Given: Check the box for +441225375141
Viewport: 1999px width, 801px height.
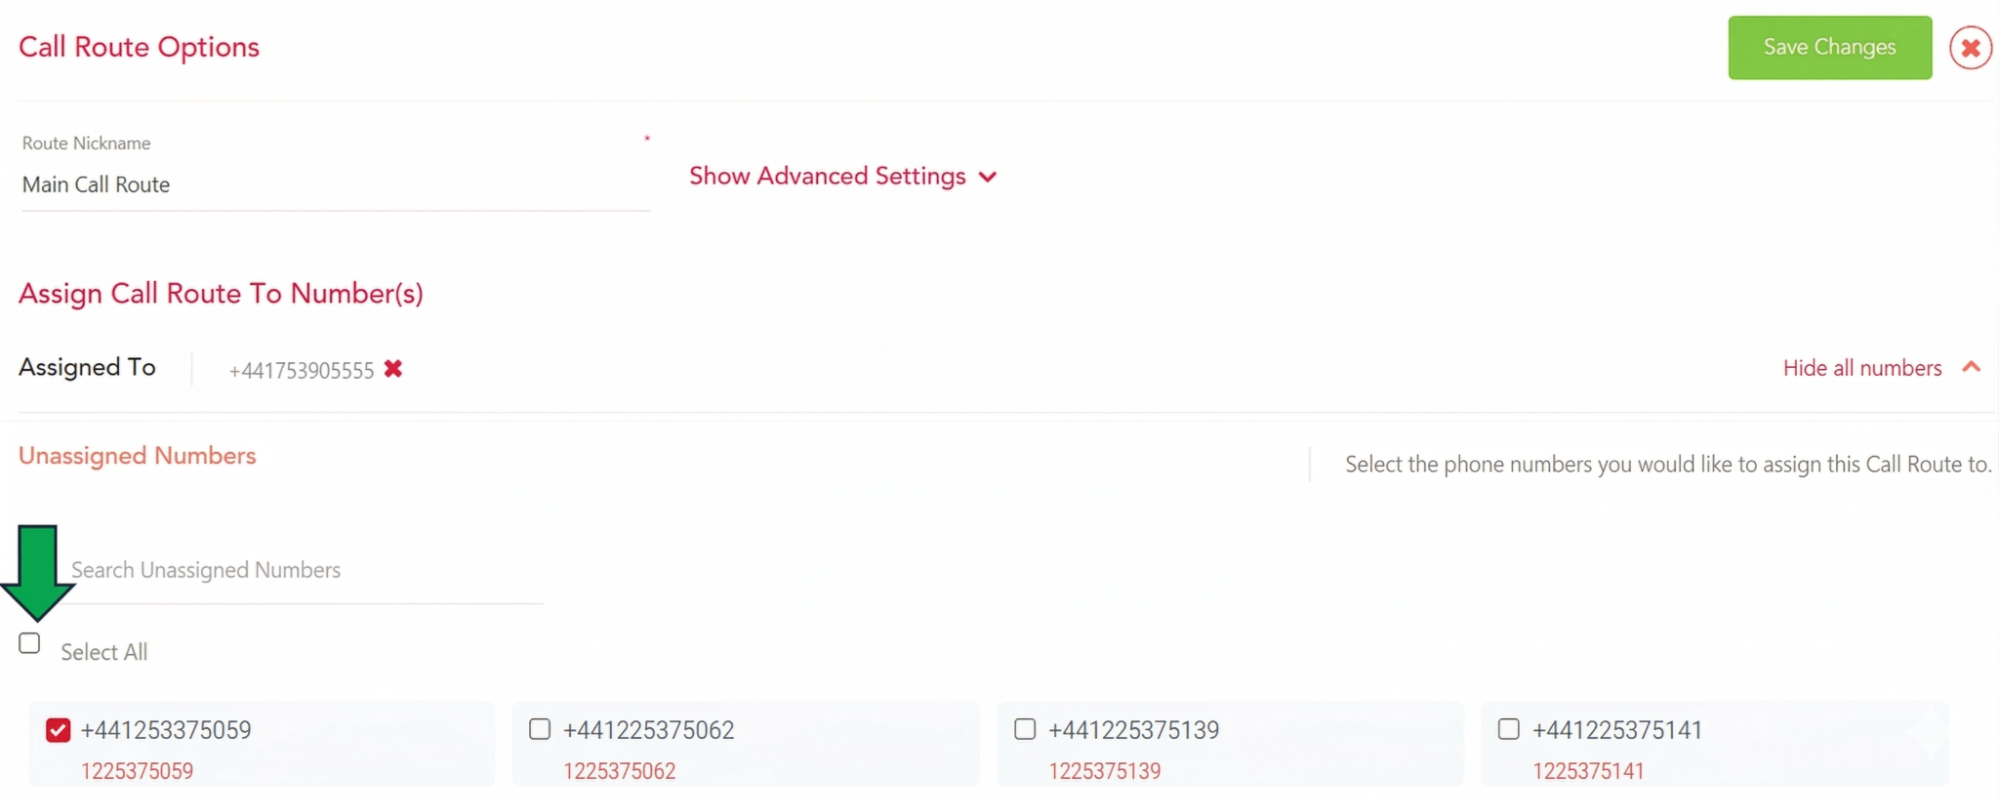Looking at the screenshot, I should click(1509, 729).
